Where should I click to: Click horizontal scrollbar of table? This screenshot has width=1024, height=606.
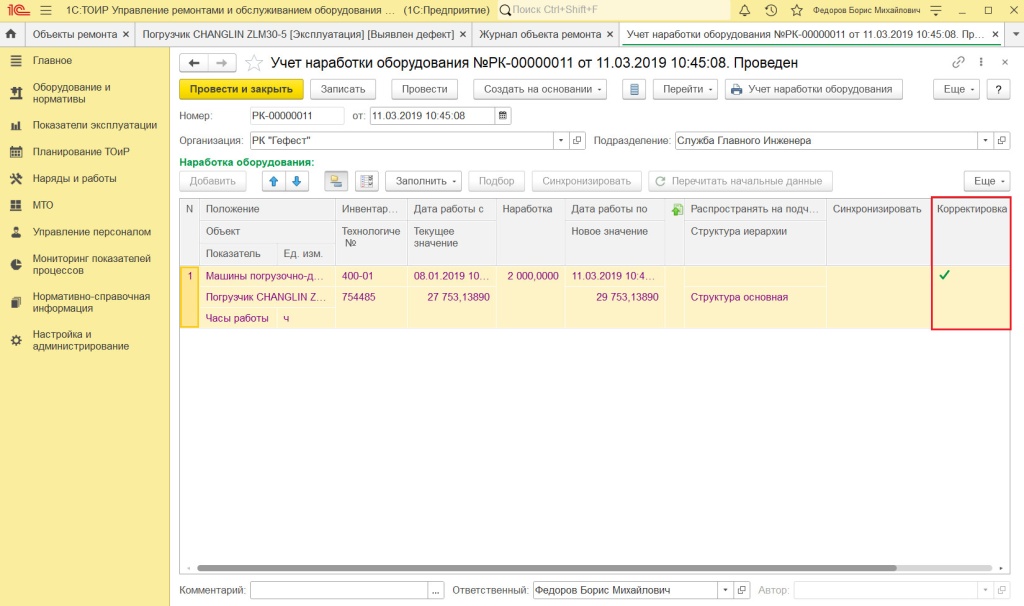click(547, 568)
